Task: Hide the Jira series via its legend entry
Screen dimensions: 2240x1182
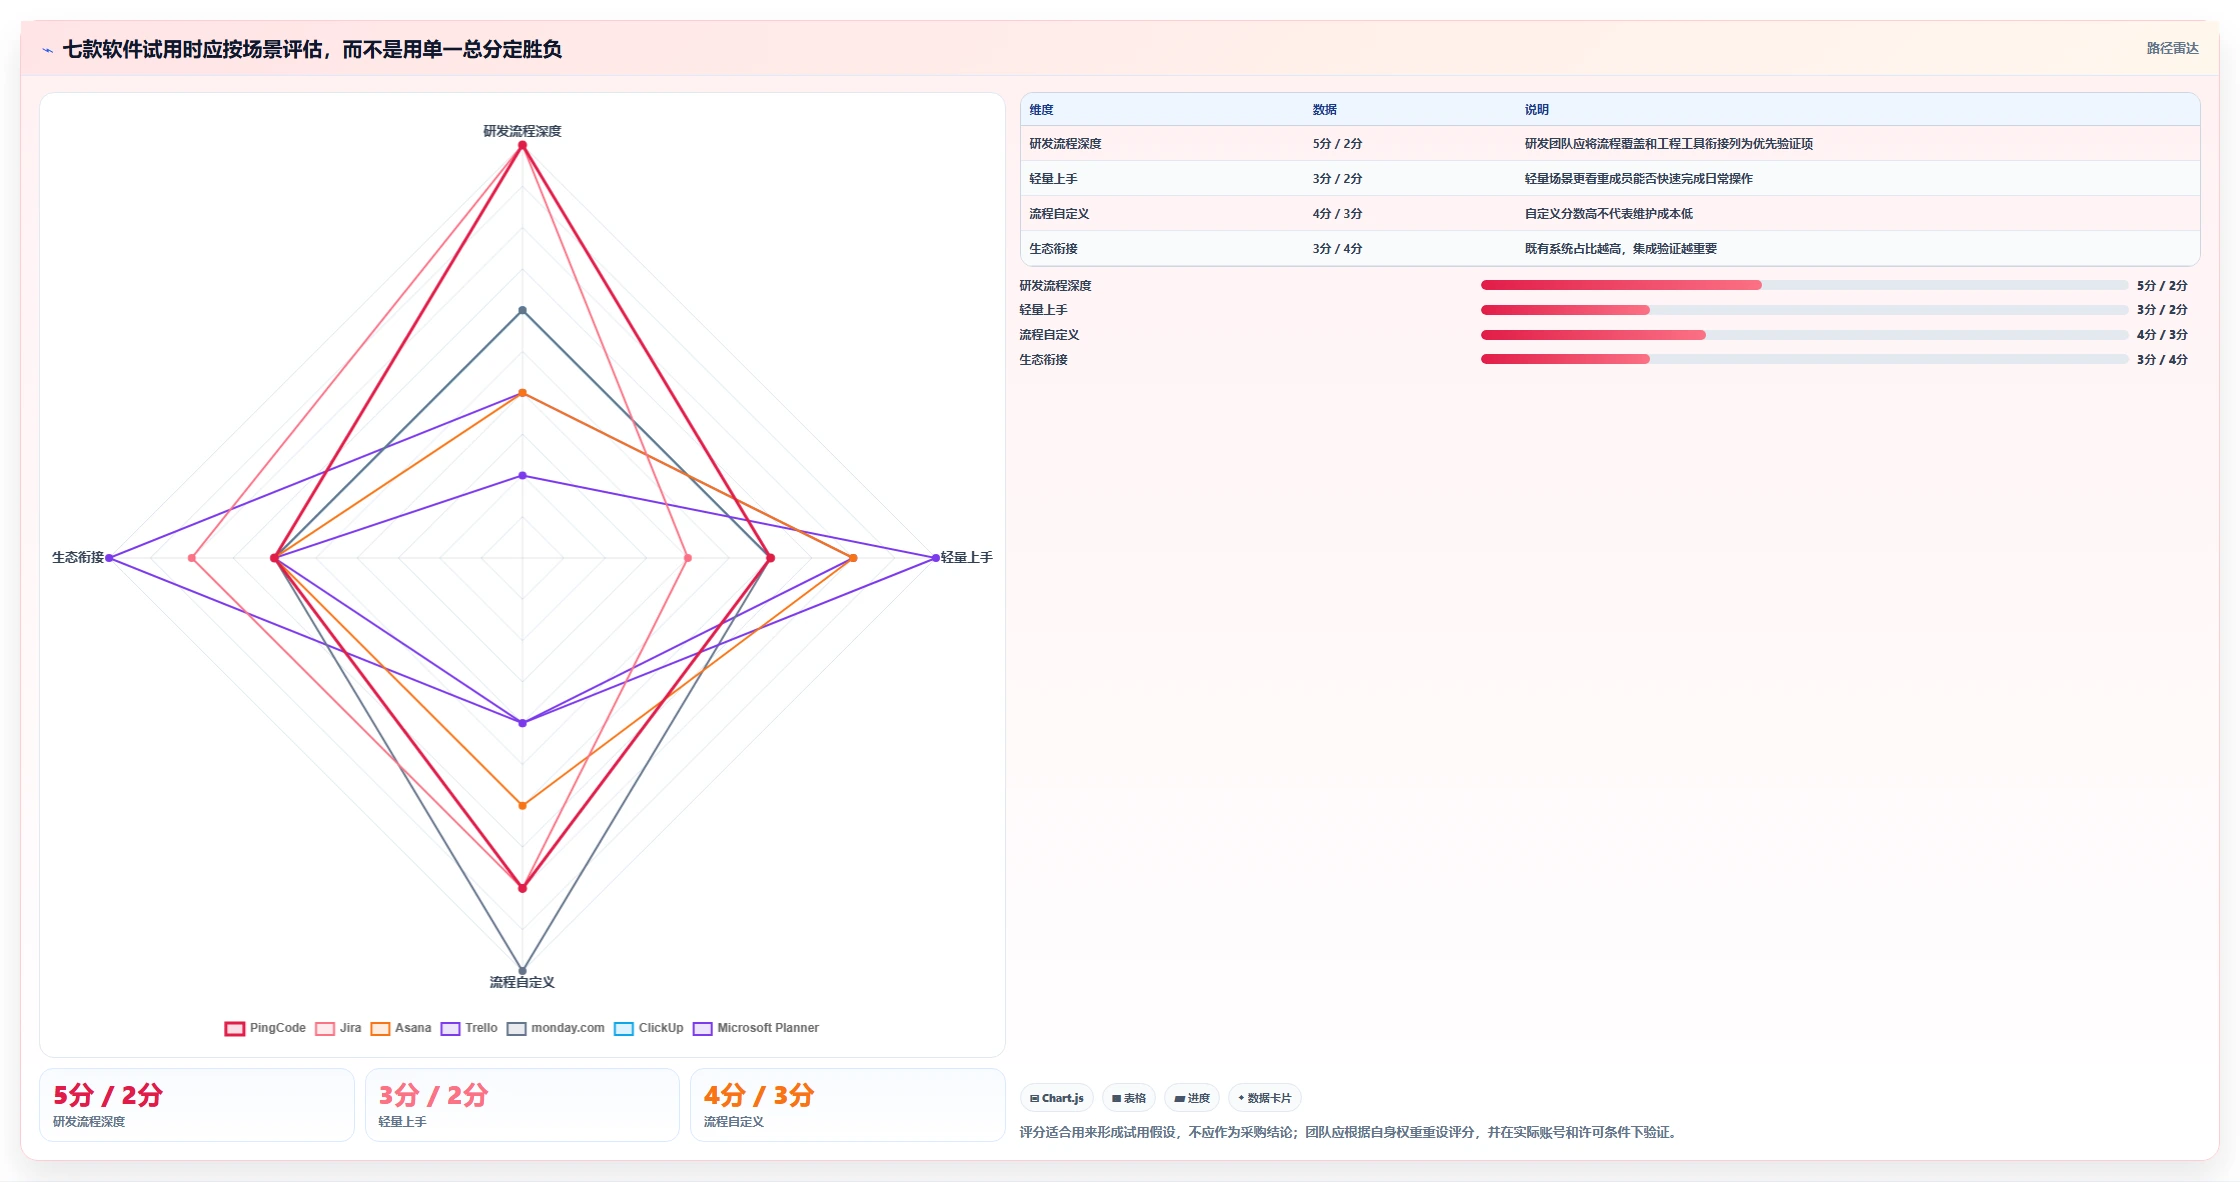Action: tap(338, 1028)
